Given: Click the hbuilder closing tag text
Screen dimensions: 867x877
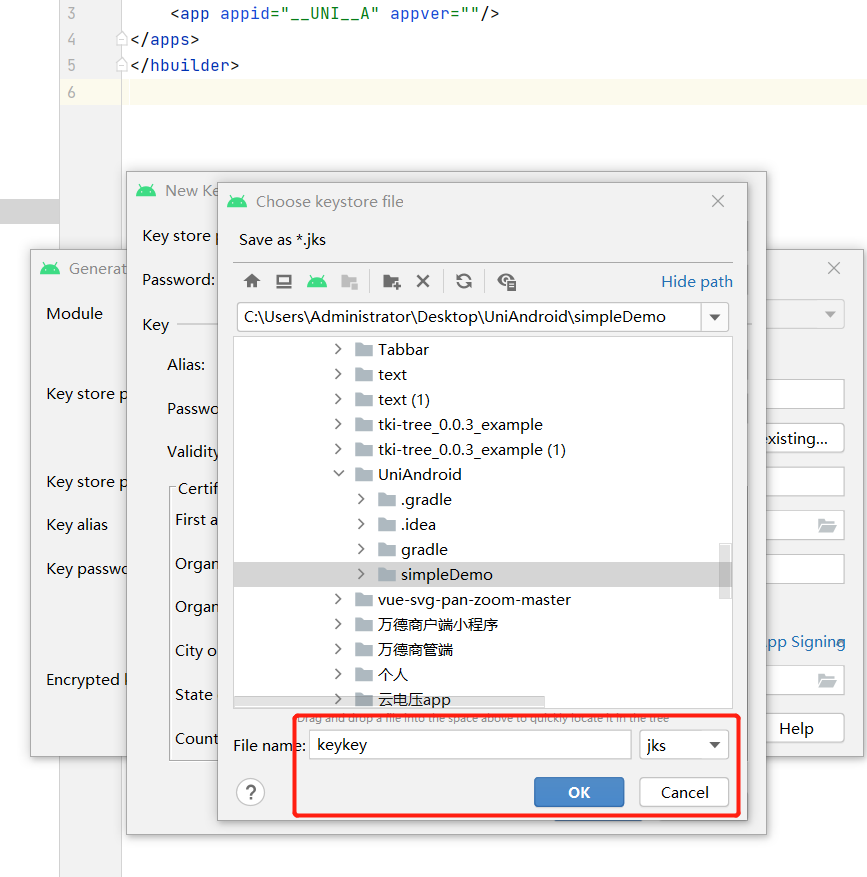Looking at the screenshot, I should coord(185,65).
